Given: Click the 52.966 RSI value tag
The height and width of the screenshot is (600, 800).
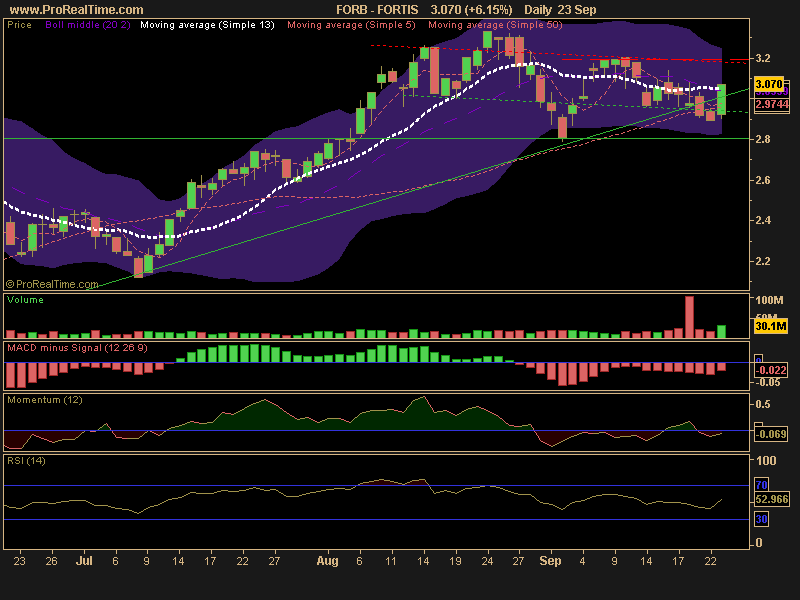Looking at the screenshot, I should coord(771,499).
